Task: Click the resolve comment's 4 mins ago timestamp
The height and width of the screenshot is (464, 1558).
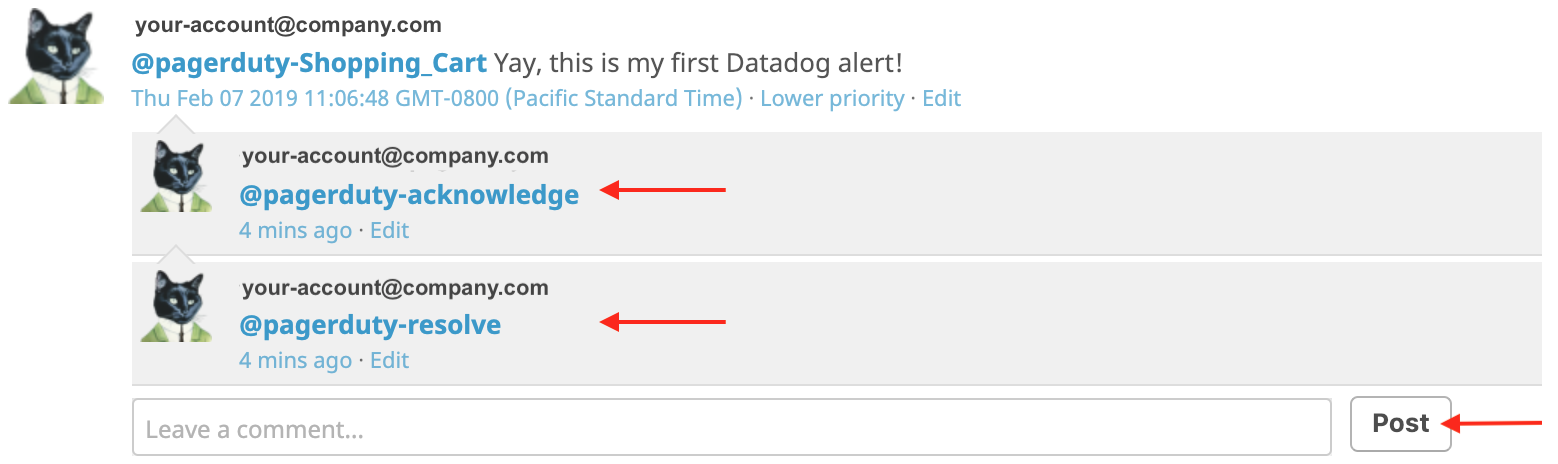Action: pyautogui.click(x=295, y=360)
